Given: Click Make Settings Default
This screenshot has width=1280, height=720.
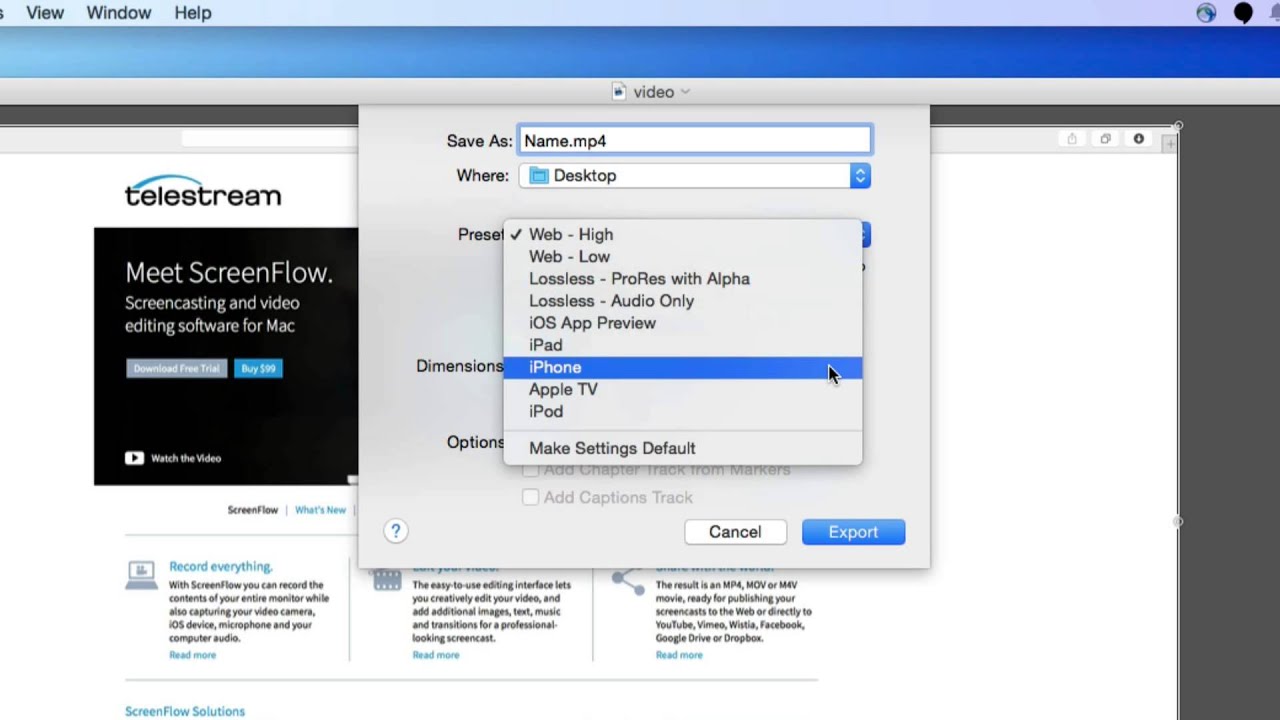Looking at the screenshot, I should coord(682,448).
